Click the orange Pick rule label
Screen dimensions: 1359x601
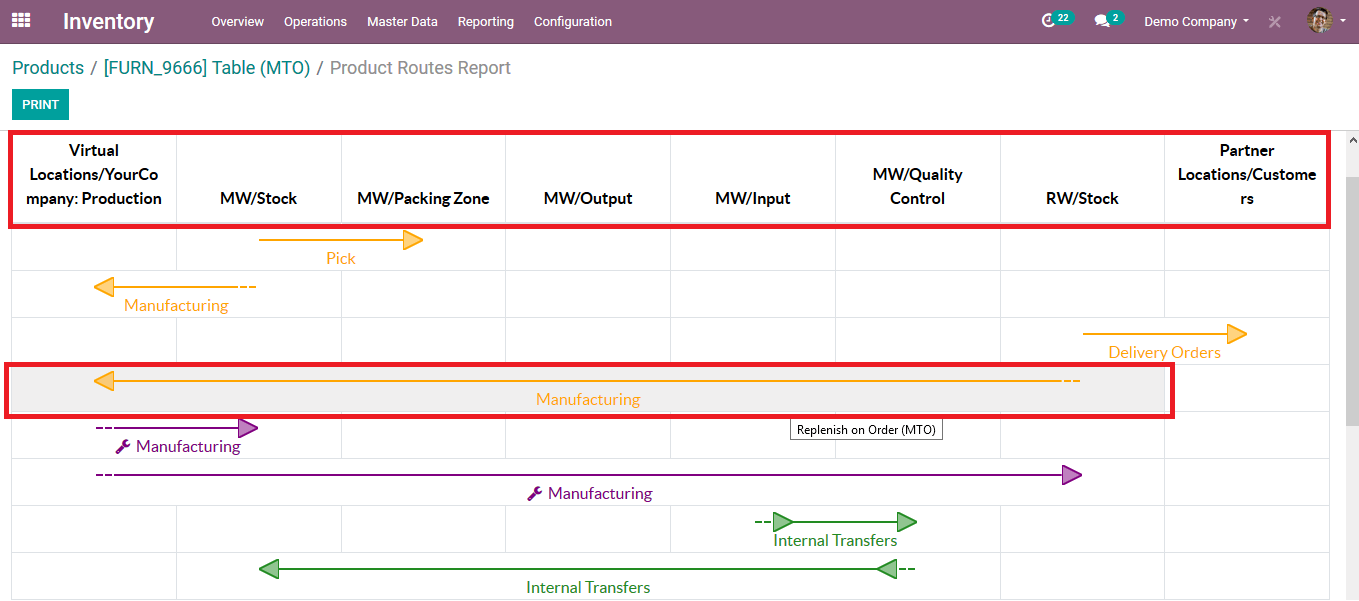point(341,258)
